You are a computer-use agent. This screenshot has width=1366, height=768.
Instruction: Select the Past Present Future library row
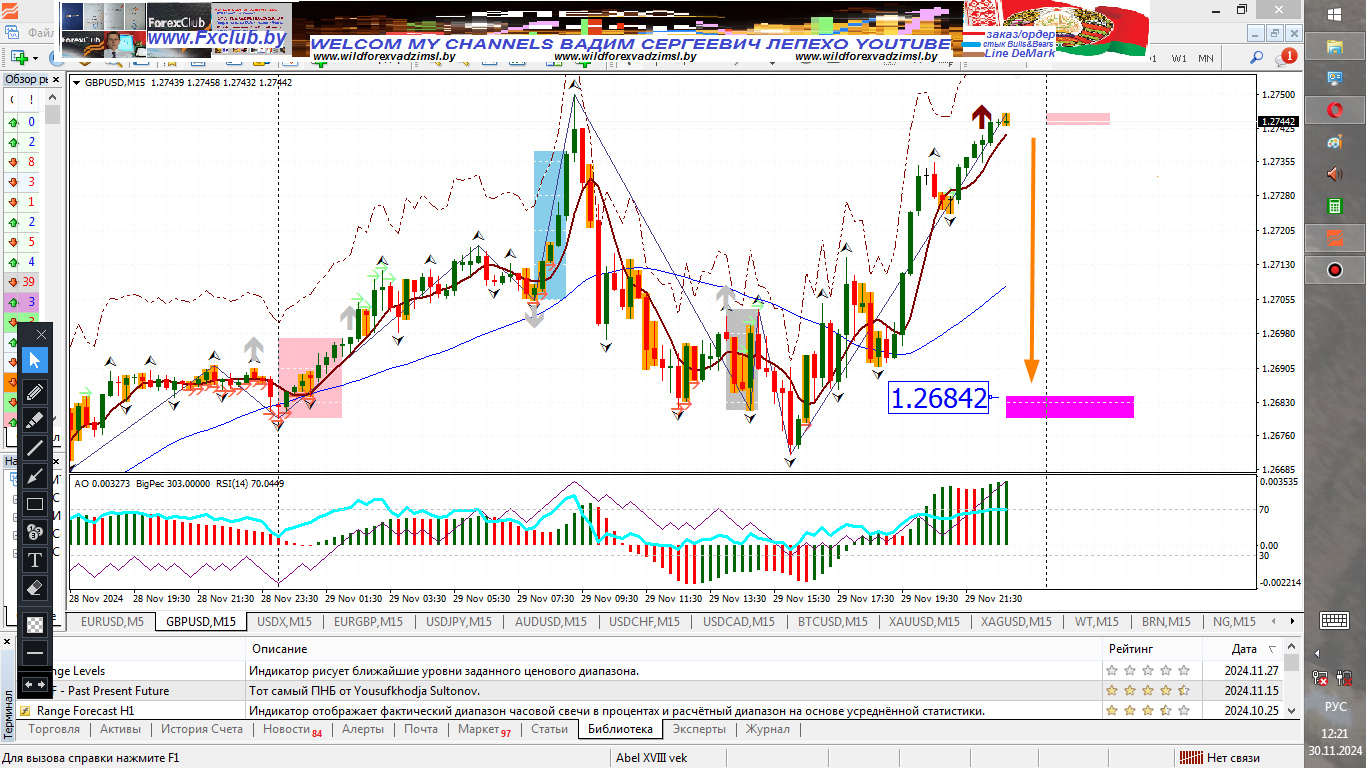(650, 690)
